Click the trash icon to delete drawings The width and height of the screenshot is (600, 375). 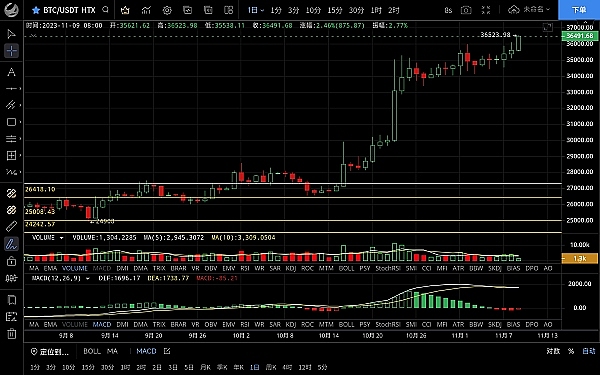(11, 334)
